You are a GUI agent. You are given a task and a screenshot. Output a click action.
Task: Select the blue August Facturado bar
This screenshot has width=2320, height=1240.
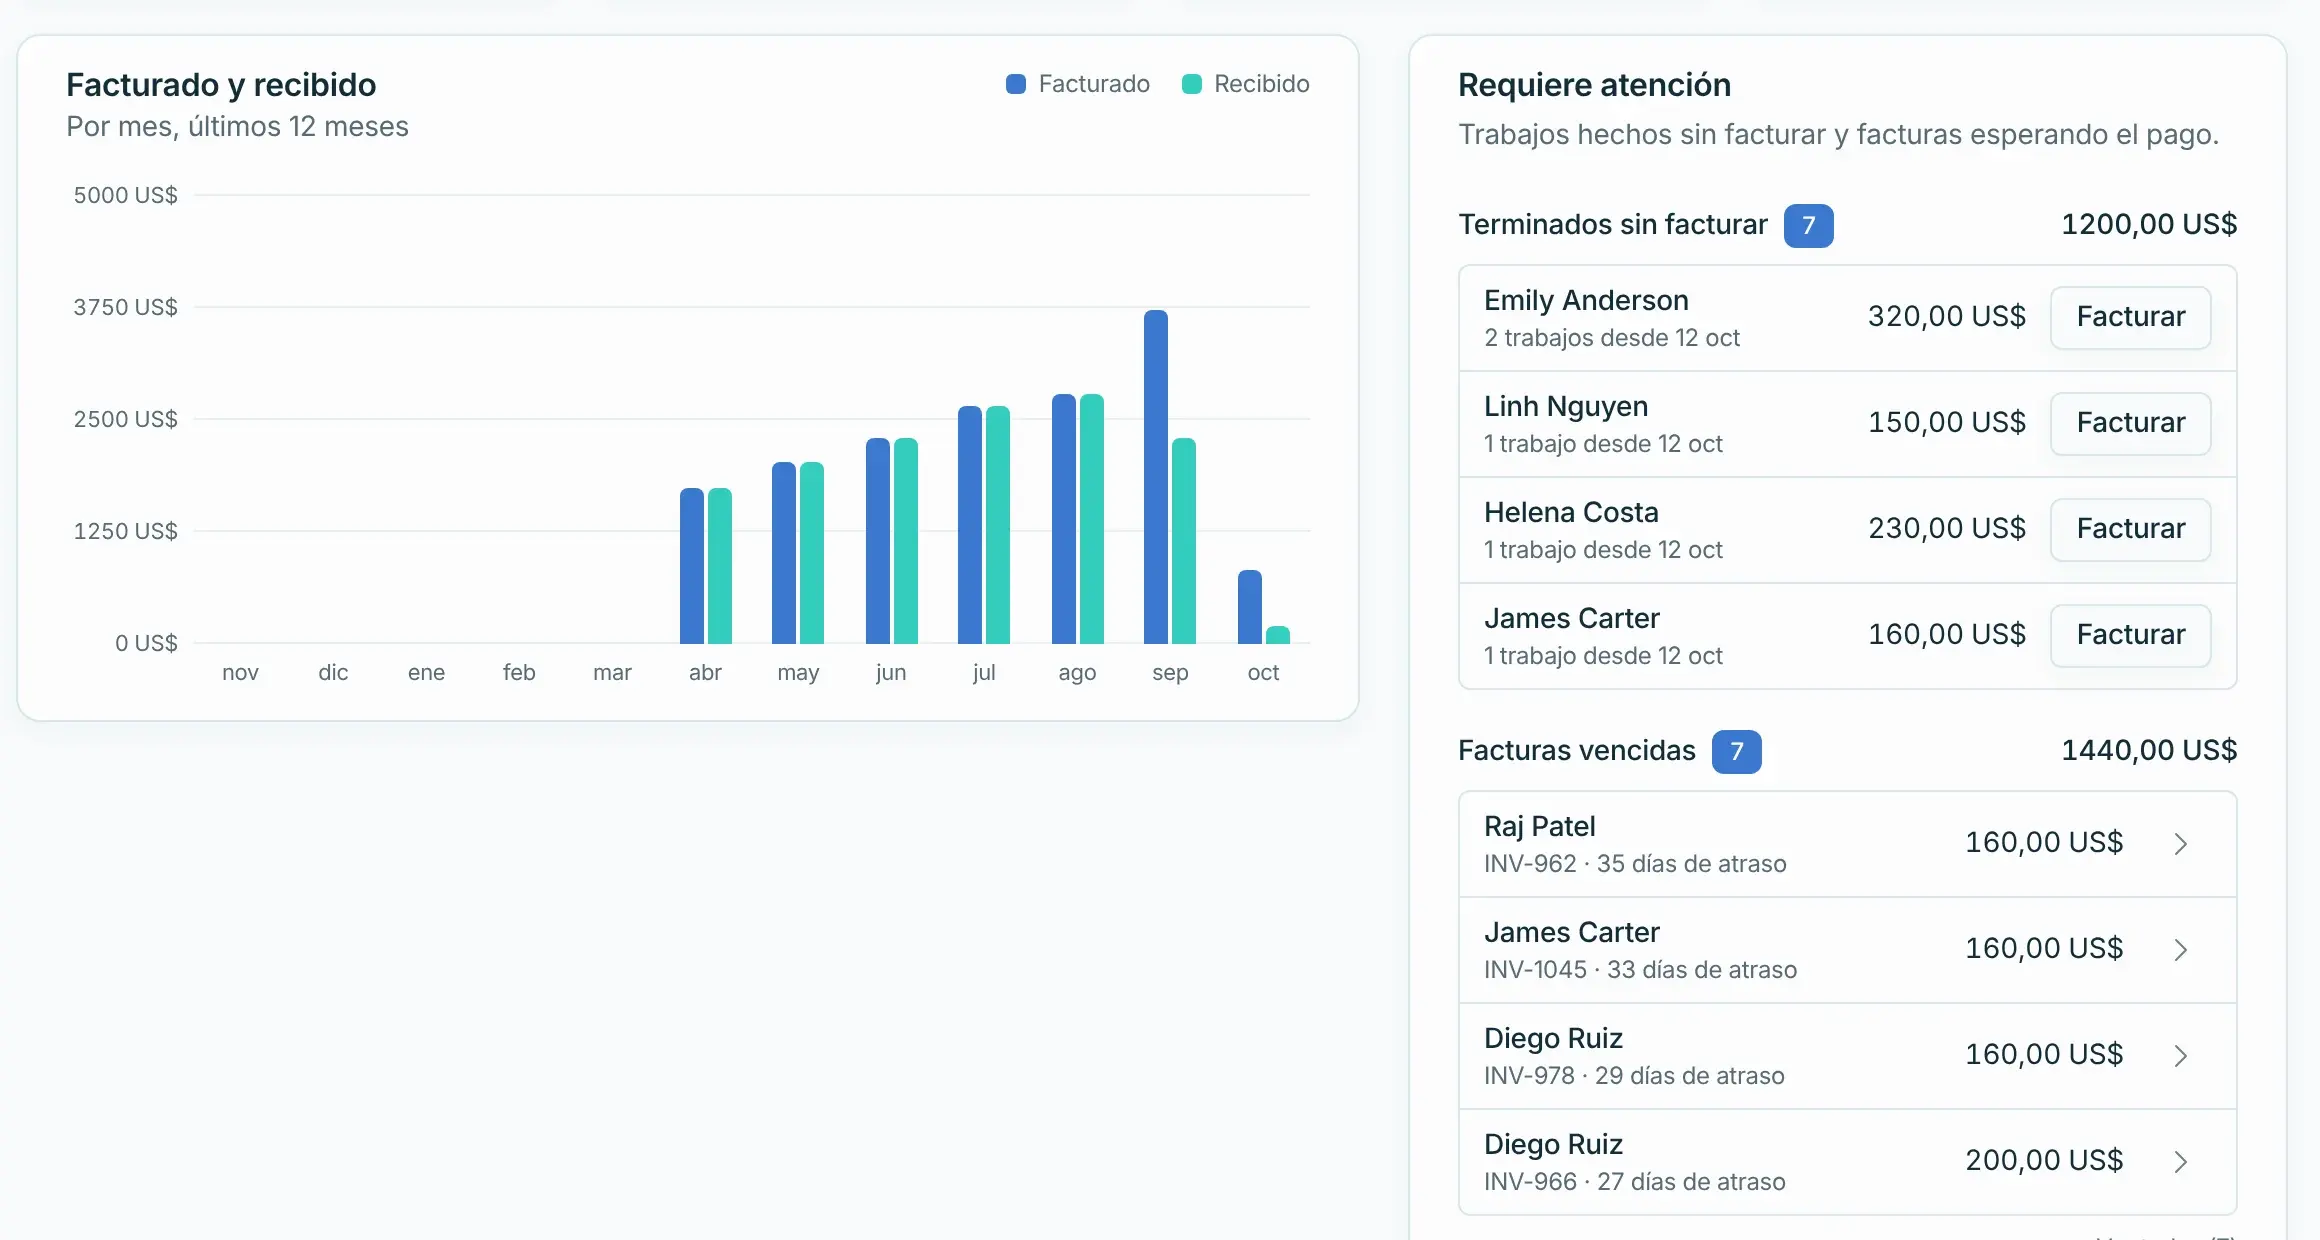pos(1064,519)
